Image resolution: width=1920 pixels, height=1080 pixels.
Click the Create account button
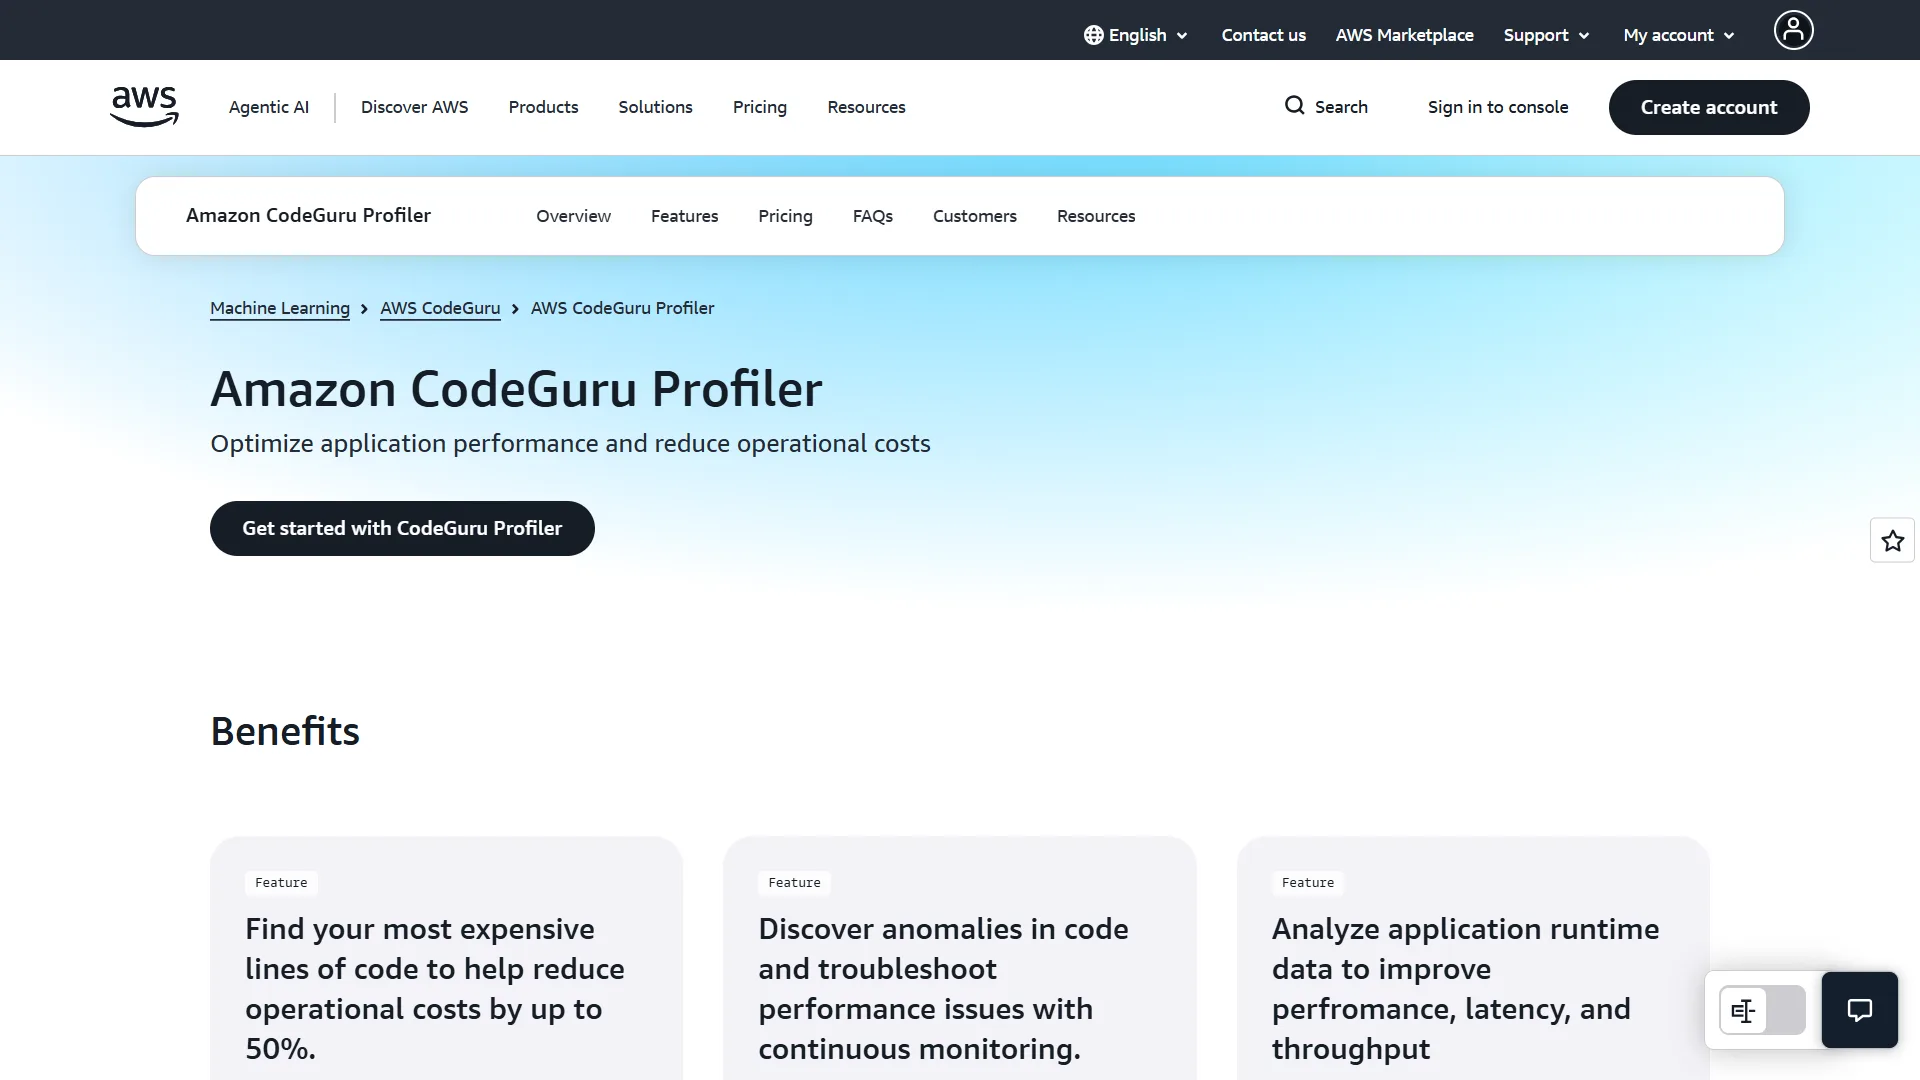point(1708,107)
